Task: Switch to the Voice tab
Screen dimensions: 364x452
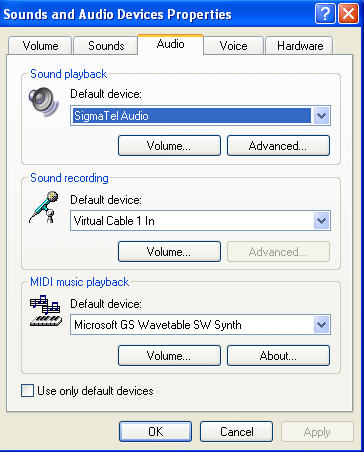Action: [233, 46]
